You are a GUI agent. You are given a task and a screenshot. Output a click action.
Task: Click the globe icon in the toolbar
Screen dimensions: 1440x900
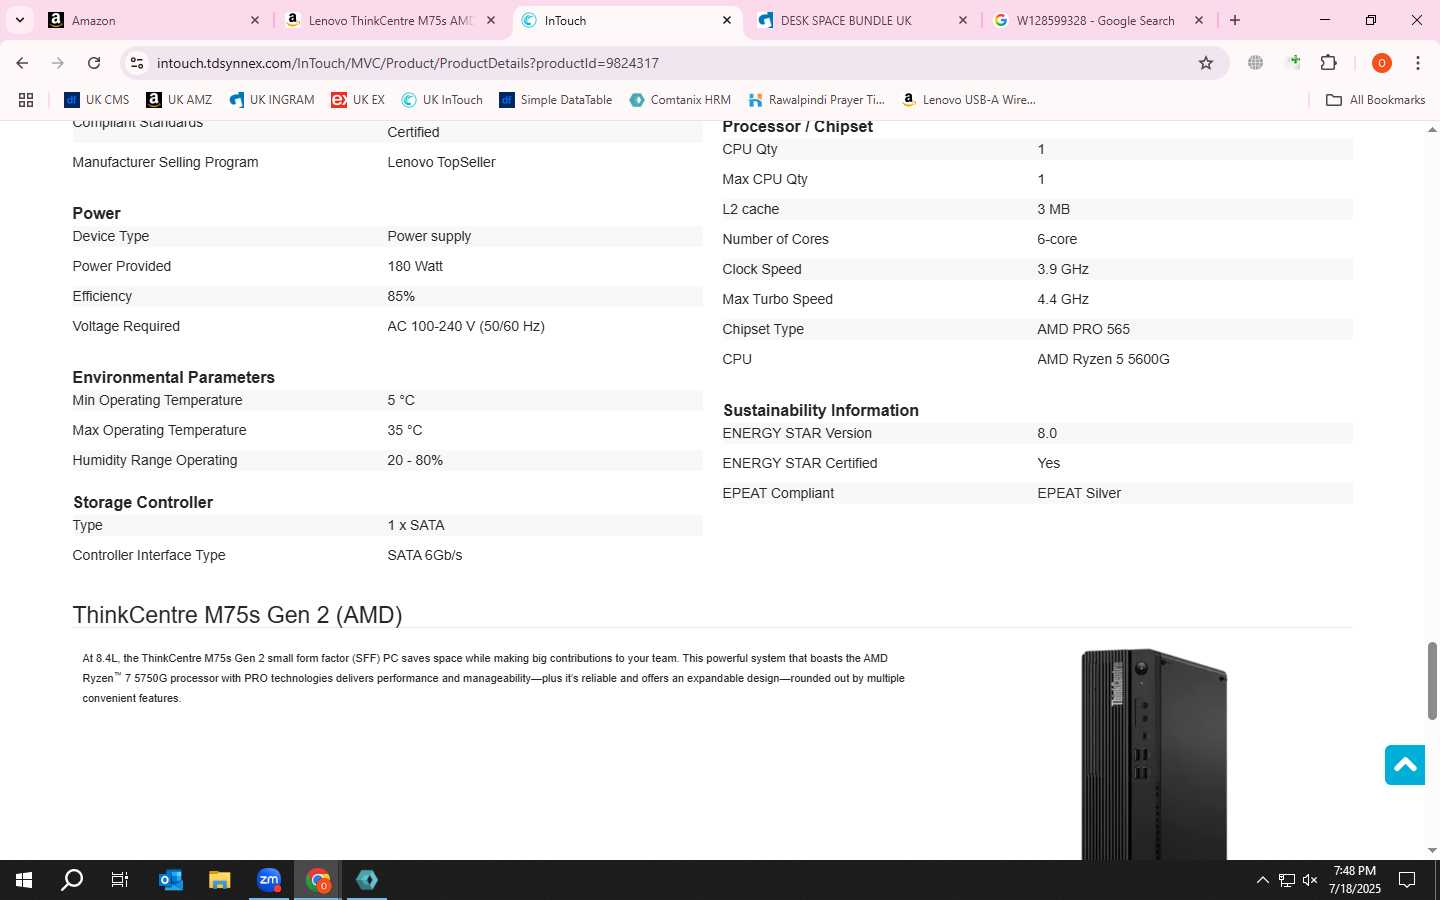(x=1255, y=63)
